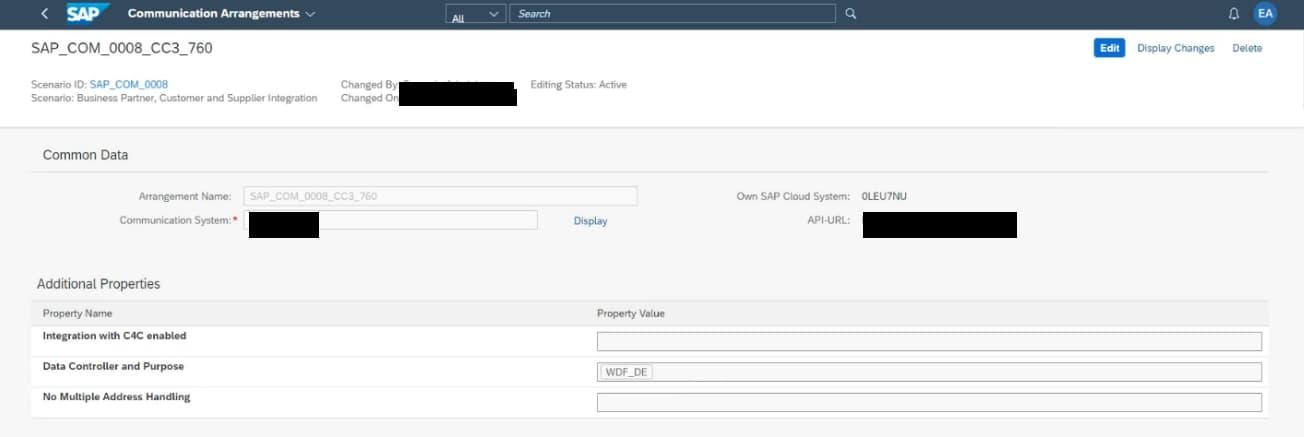This screenshot has height=437, width=1304.
Task: Click the Property Value column header
Action: 630,313
